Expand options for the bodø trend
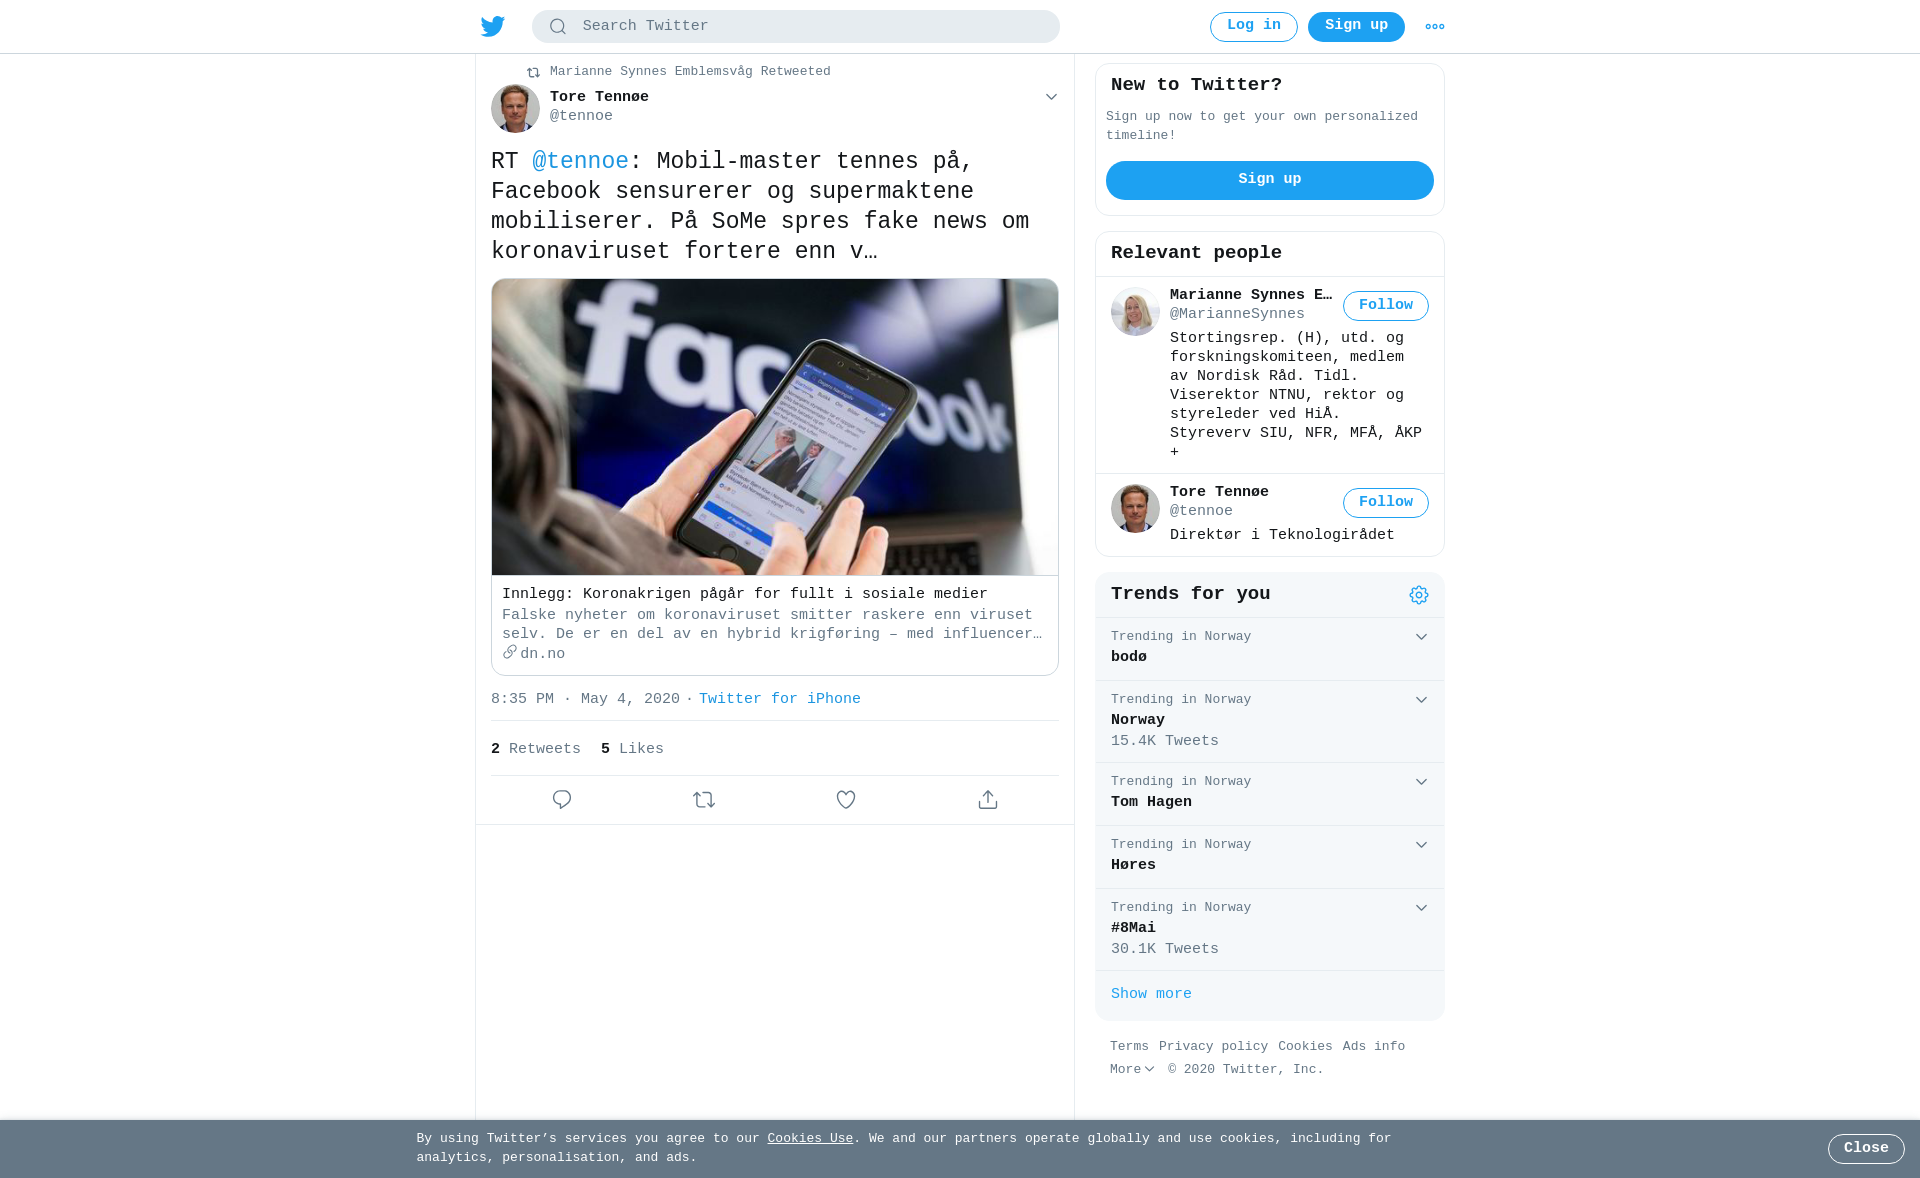The width and height of the screenshot is (1920, 1178). click(x=1421, y=637)
